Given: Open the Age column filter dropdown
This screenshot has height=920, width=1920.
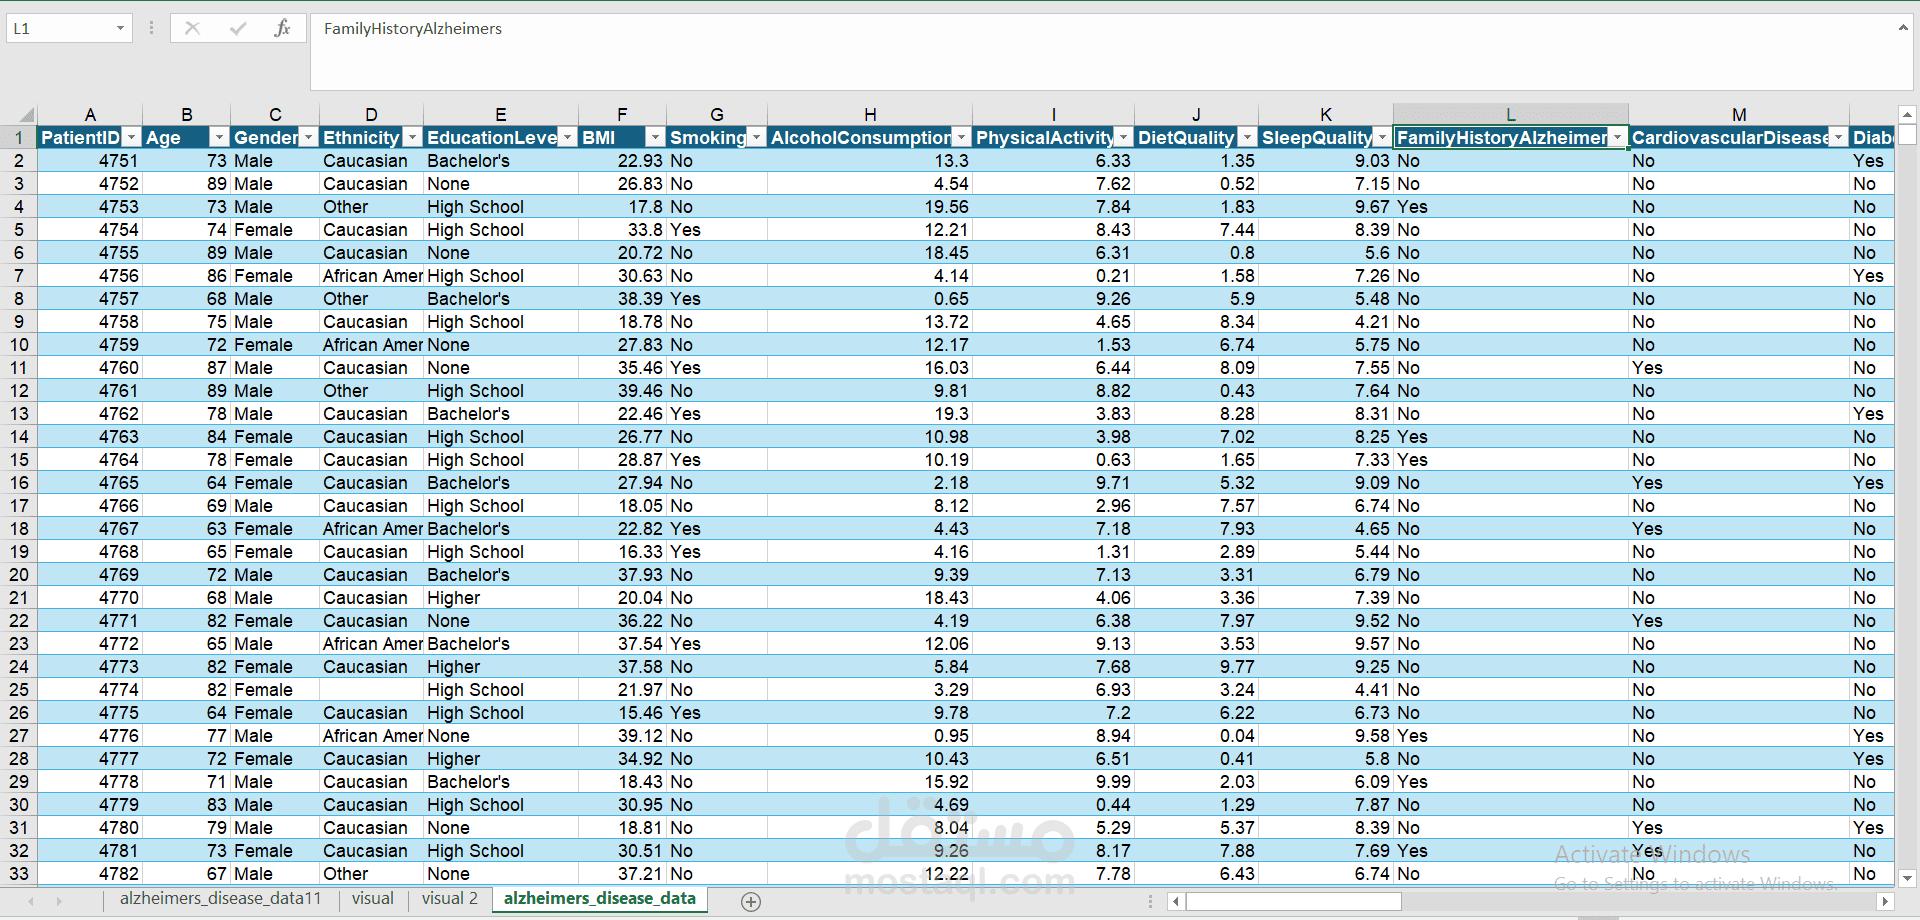Looking at the screenshot, I should (219, 137).
